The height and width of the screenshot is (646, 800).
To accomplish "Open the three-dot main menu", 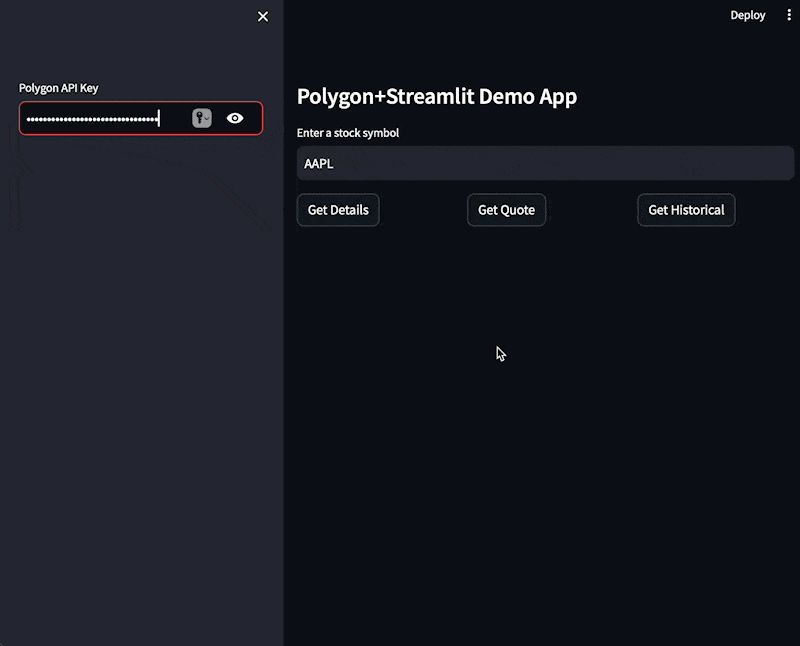I will coord(788,15).
